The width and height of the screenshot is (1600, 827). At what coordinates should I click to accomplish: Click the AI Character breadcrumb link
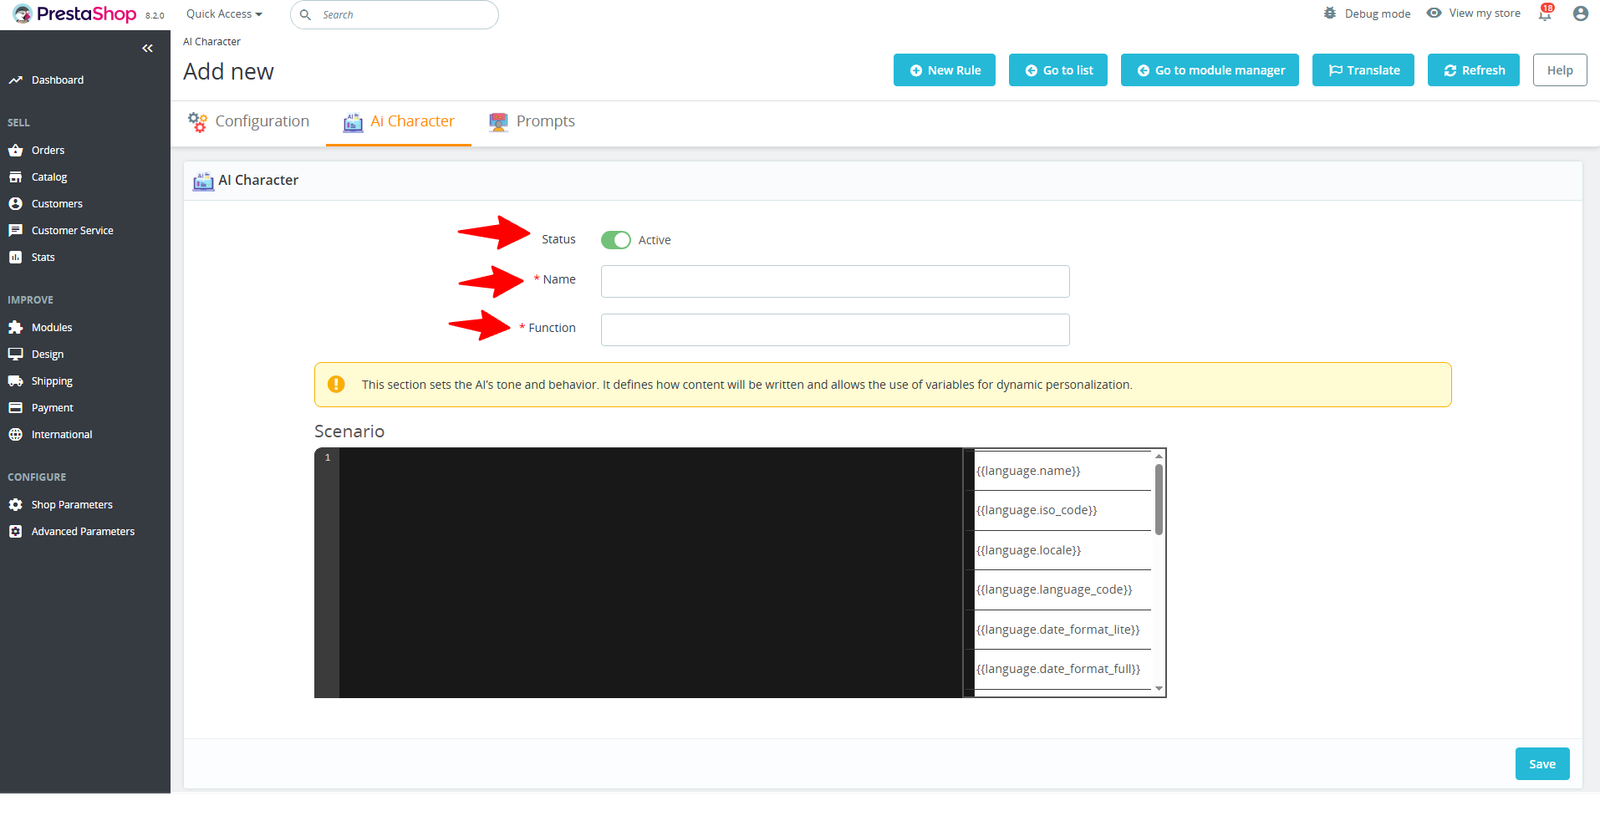tap(212, 42)
